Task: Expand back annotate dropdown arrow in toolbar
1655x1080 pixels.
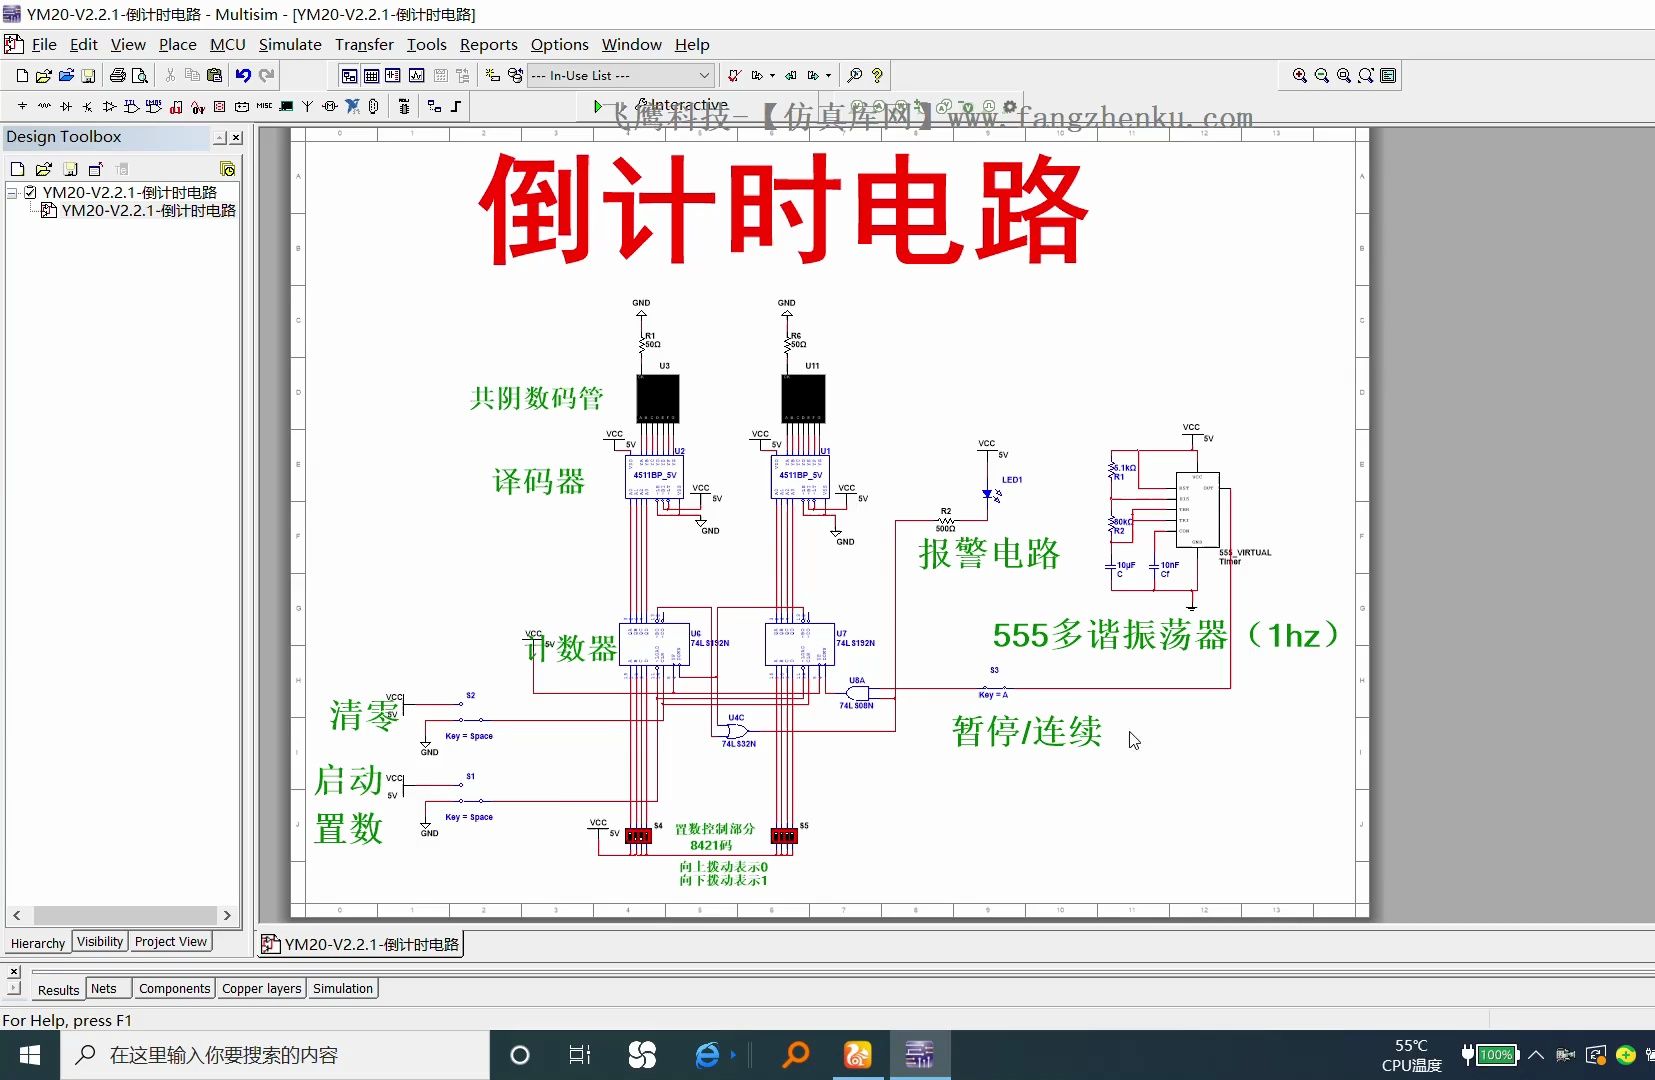Action: coord(772,76)
